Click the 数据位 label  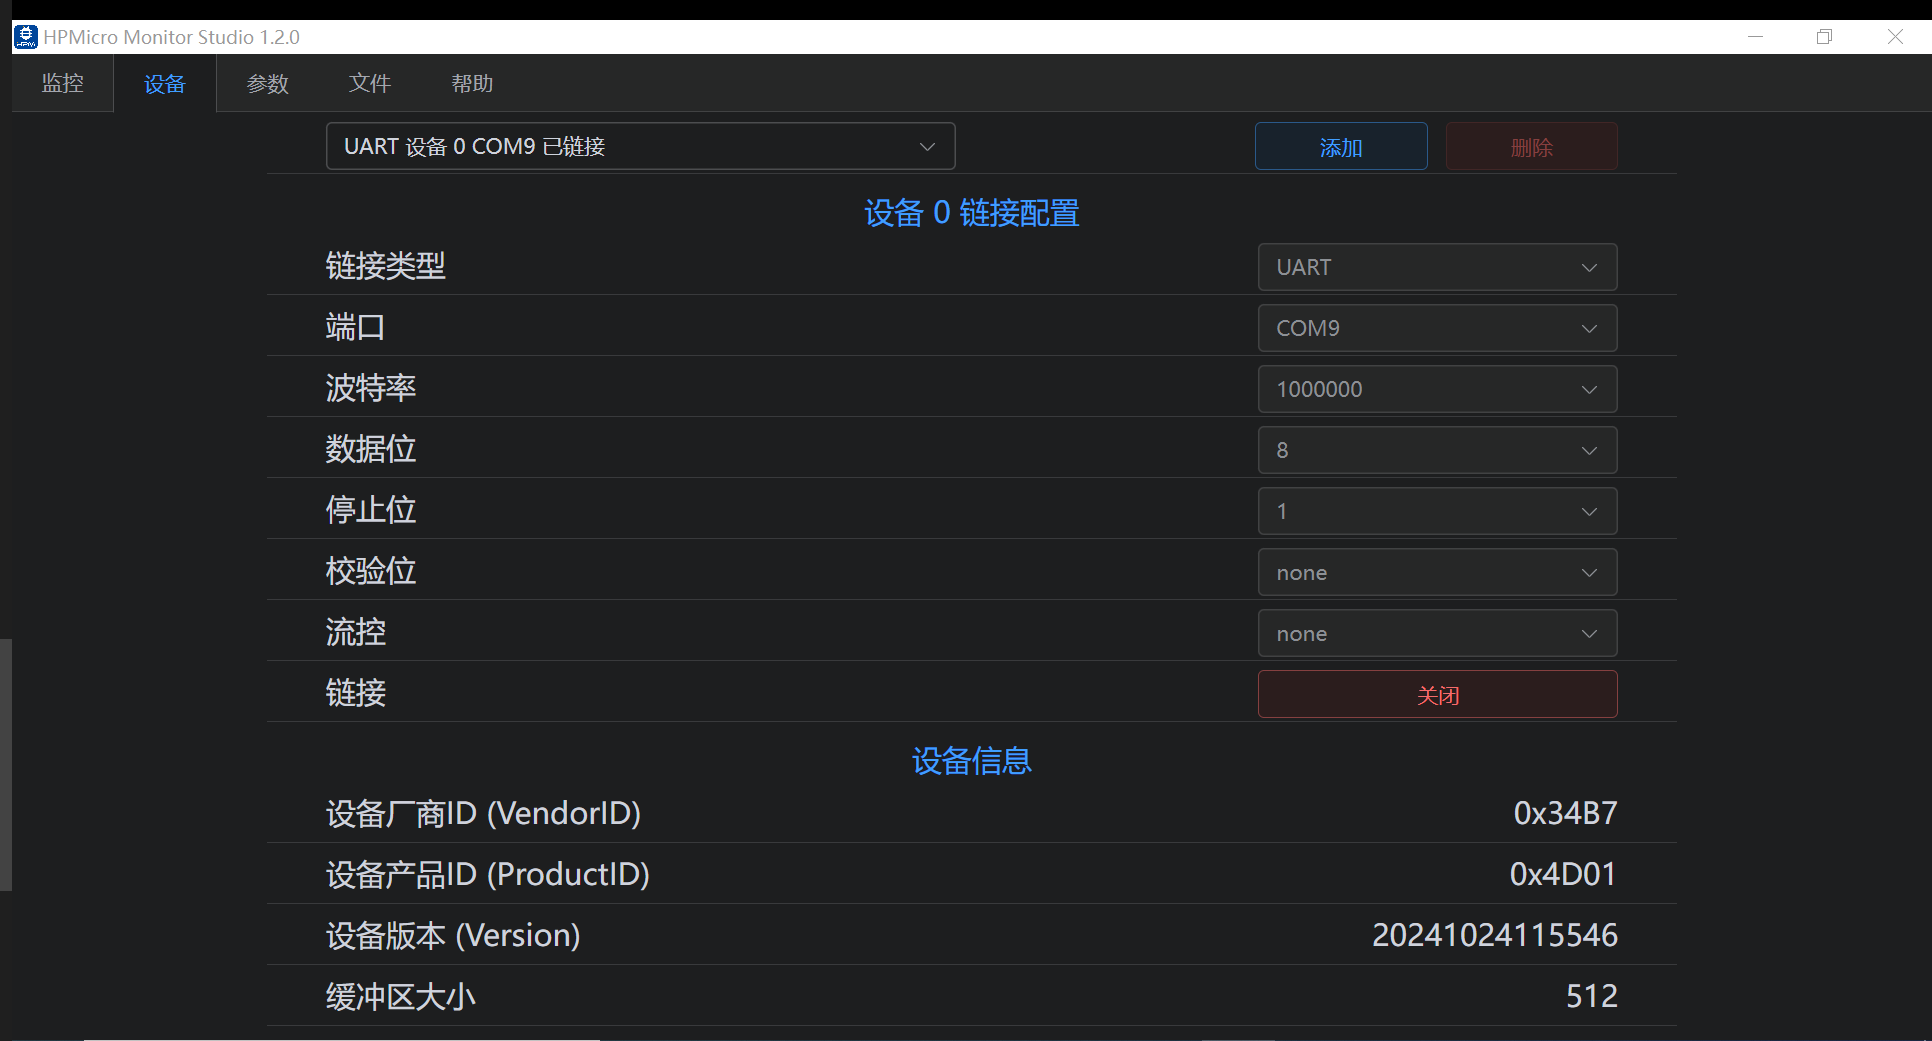click(371, 449)
